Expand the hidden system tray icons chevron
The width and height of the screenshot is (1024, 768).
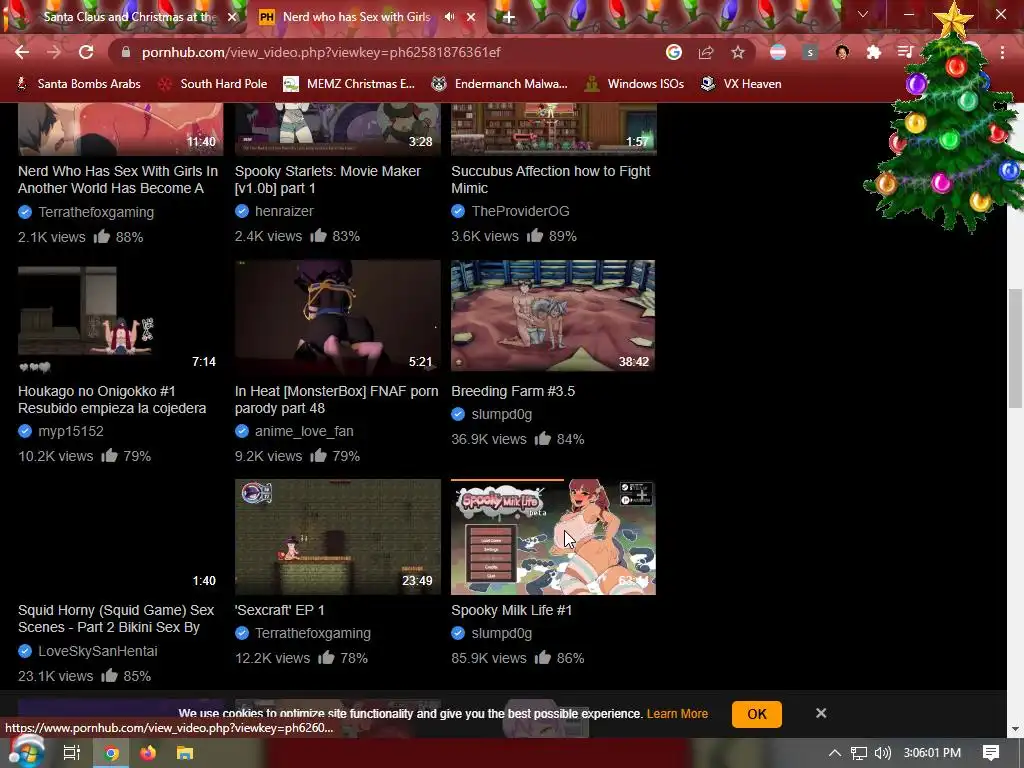(834, 753)
